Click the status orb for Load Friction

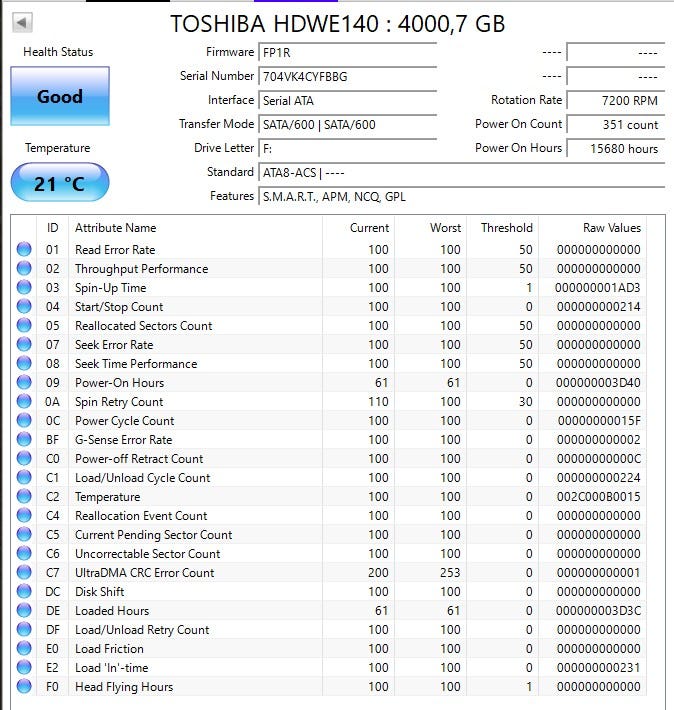tap(24, 648)
